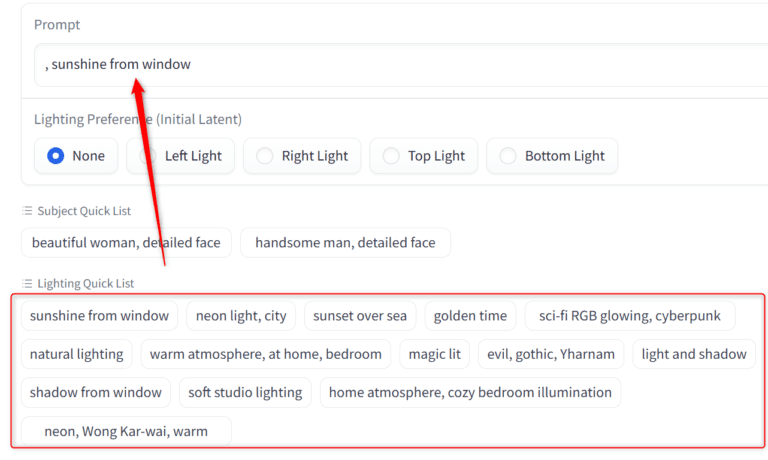Select the 'natural lighting' preset
The width and height of the screenshot is (768, 460).
click(77, 354)
